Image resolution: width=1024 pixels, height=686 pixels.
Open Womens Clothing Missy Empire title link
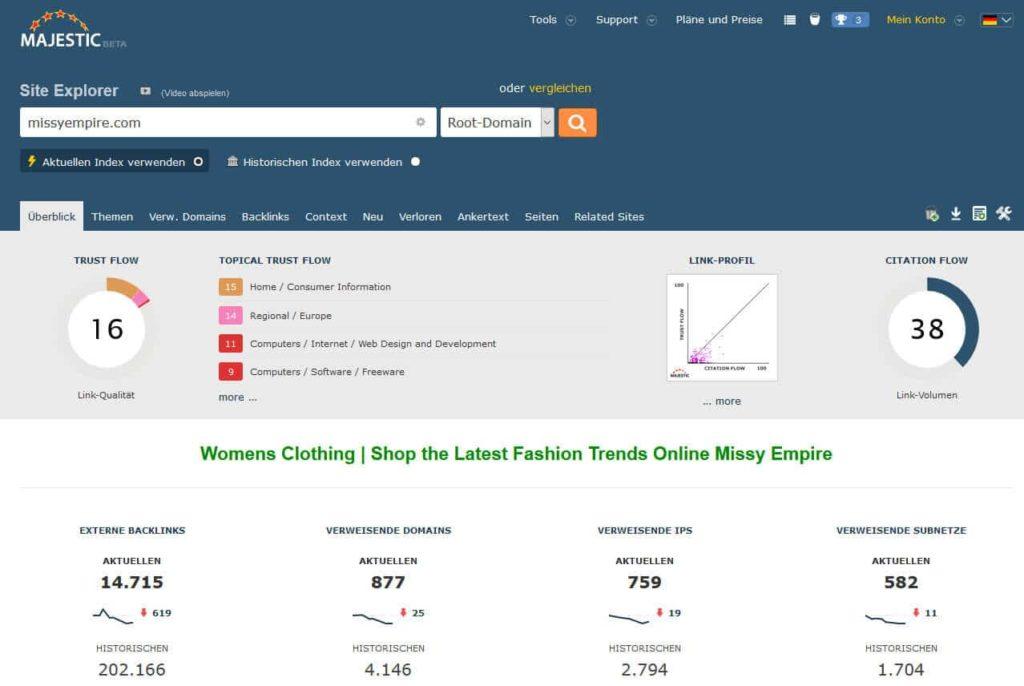coord(516,453)
